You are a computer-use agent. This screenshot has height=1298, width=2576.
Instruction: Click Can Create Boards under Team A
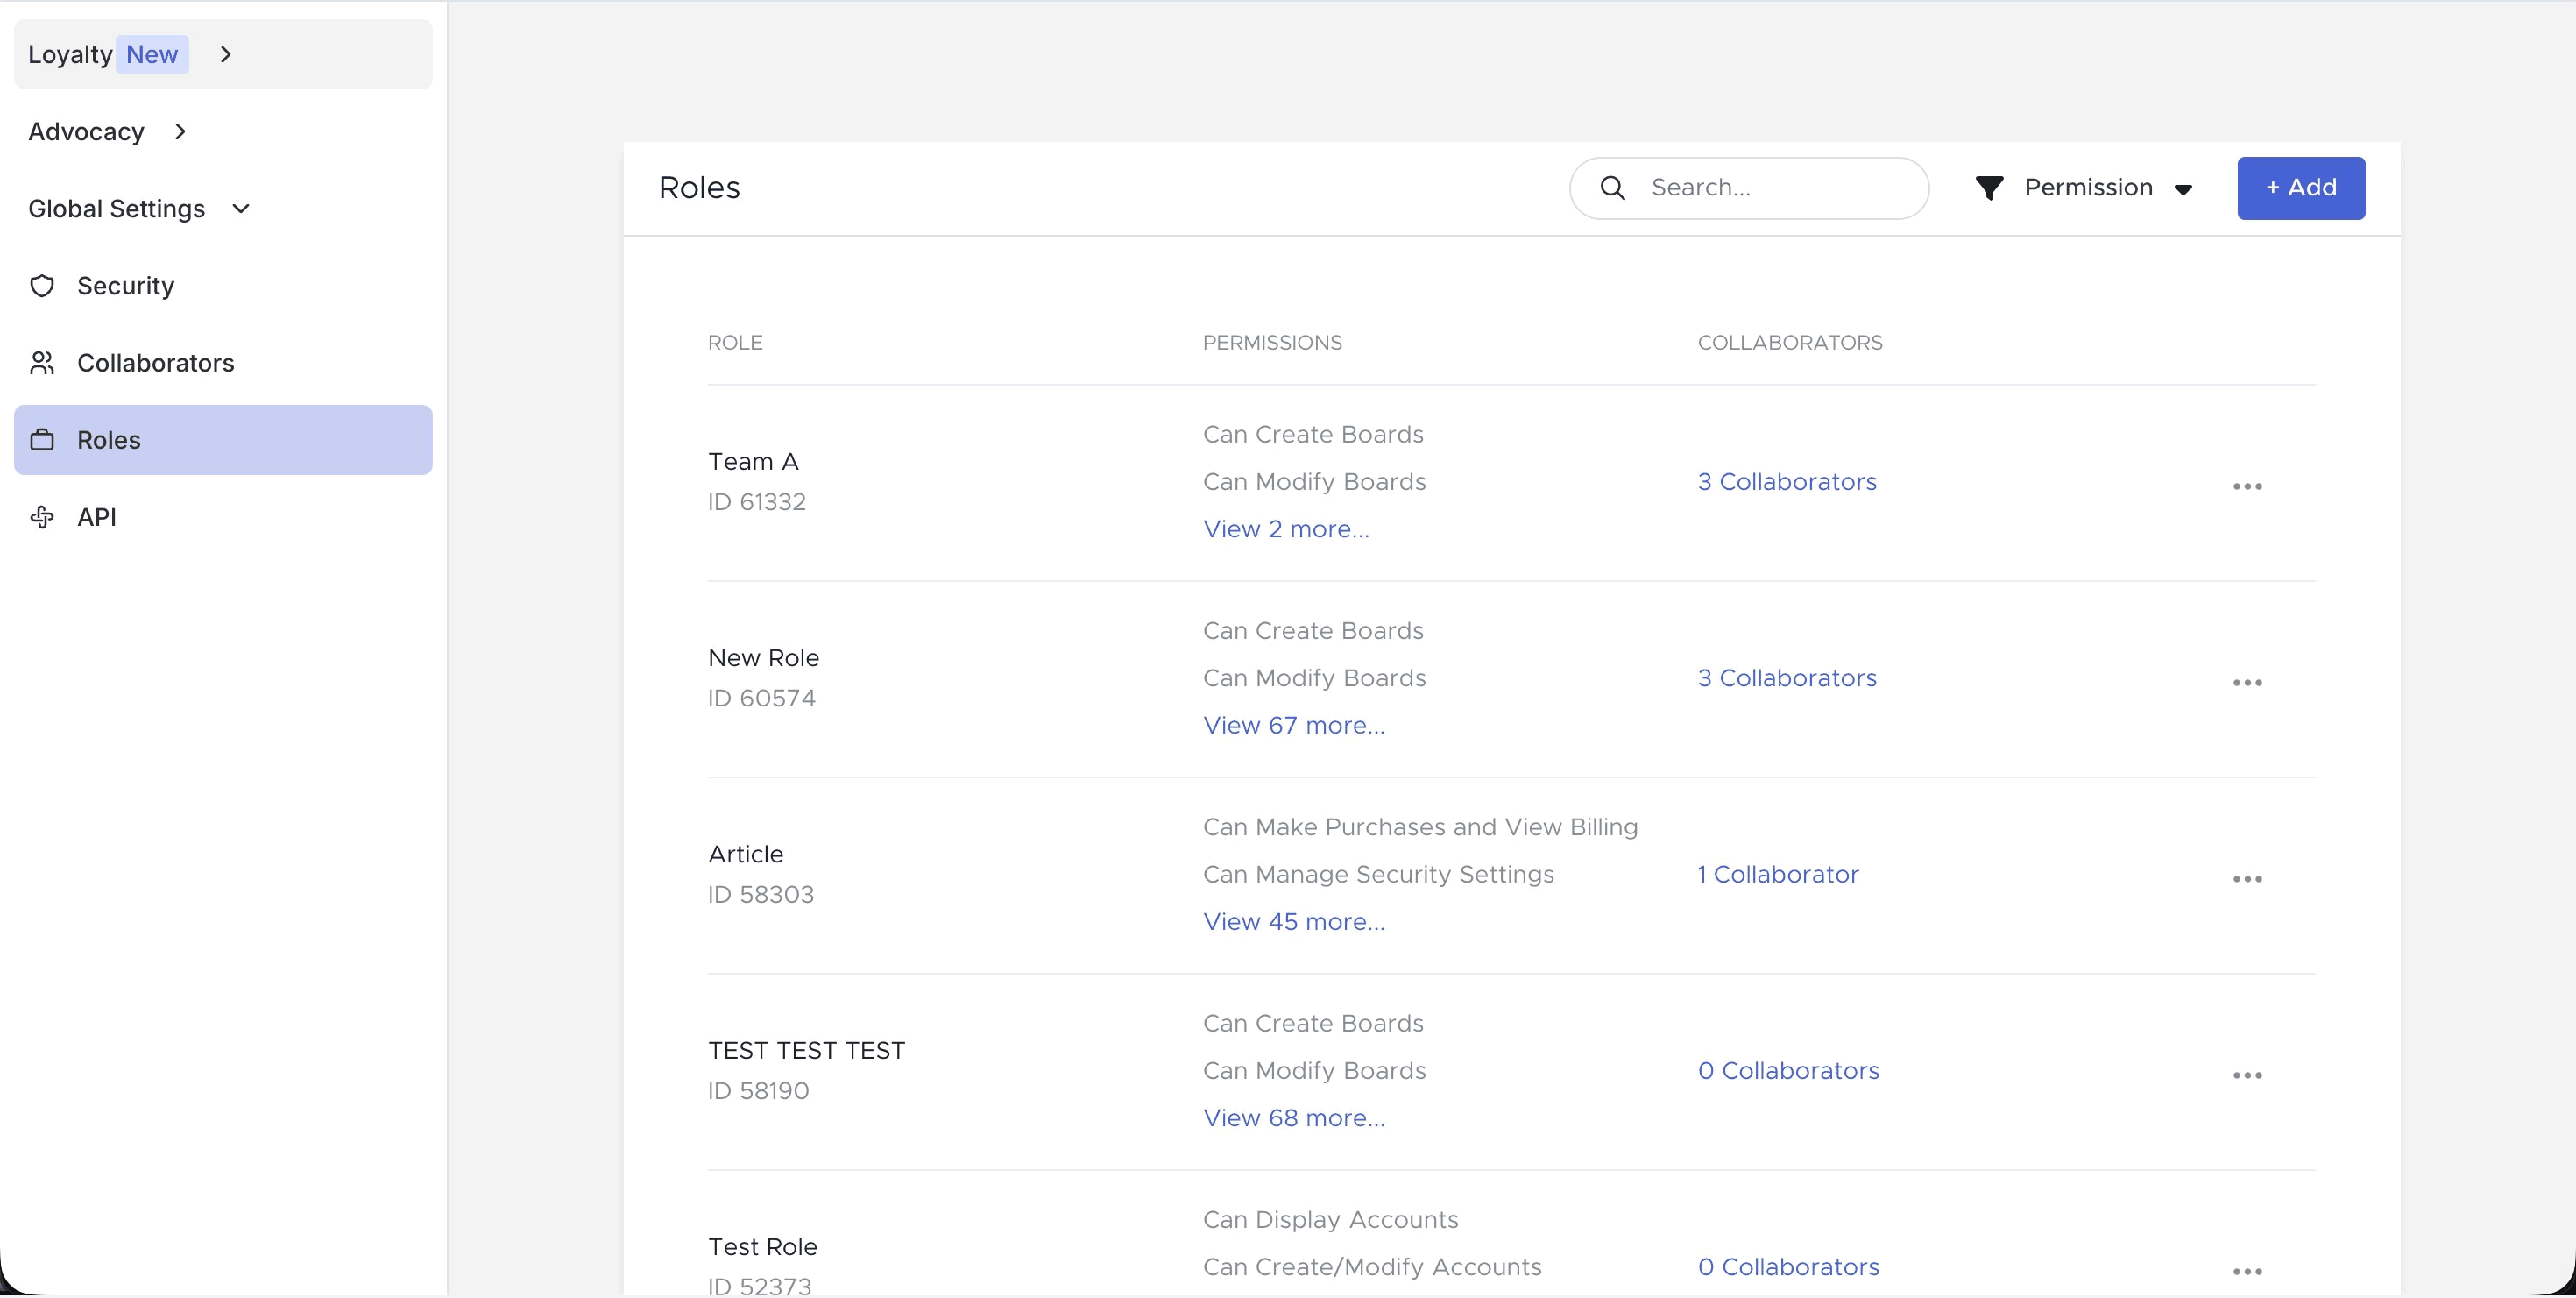tap(1313, 435)
